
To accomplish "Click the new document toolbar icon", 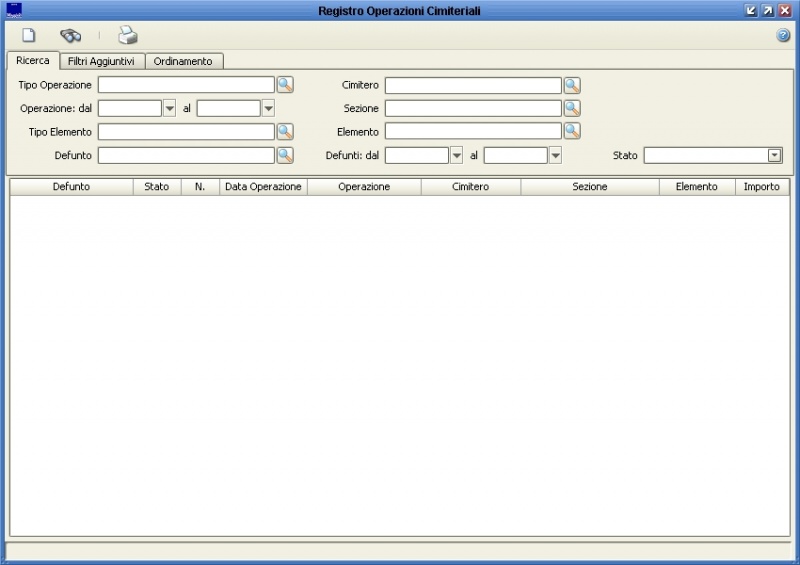I will click(x=29, y=35).
